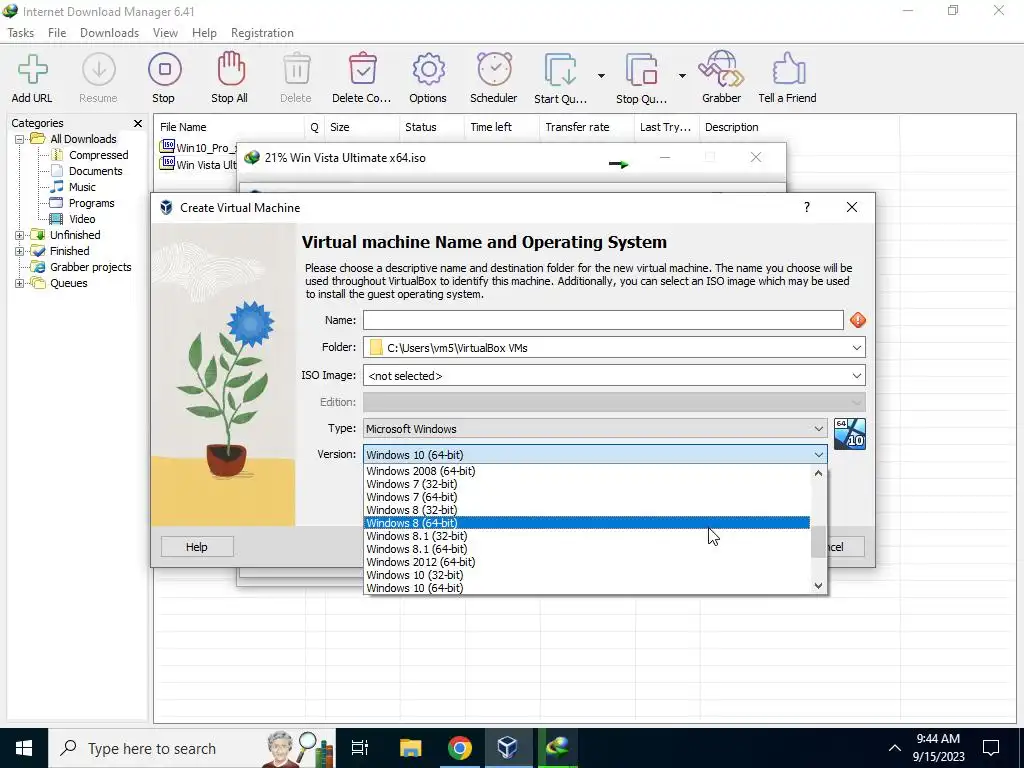Click the version list scroll up arrow

pyautogui.click(x=818, y=473)
